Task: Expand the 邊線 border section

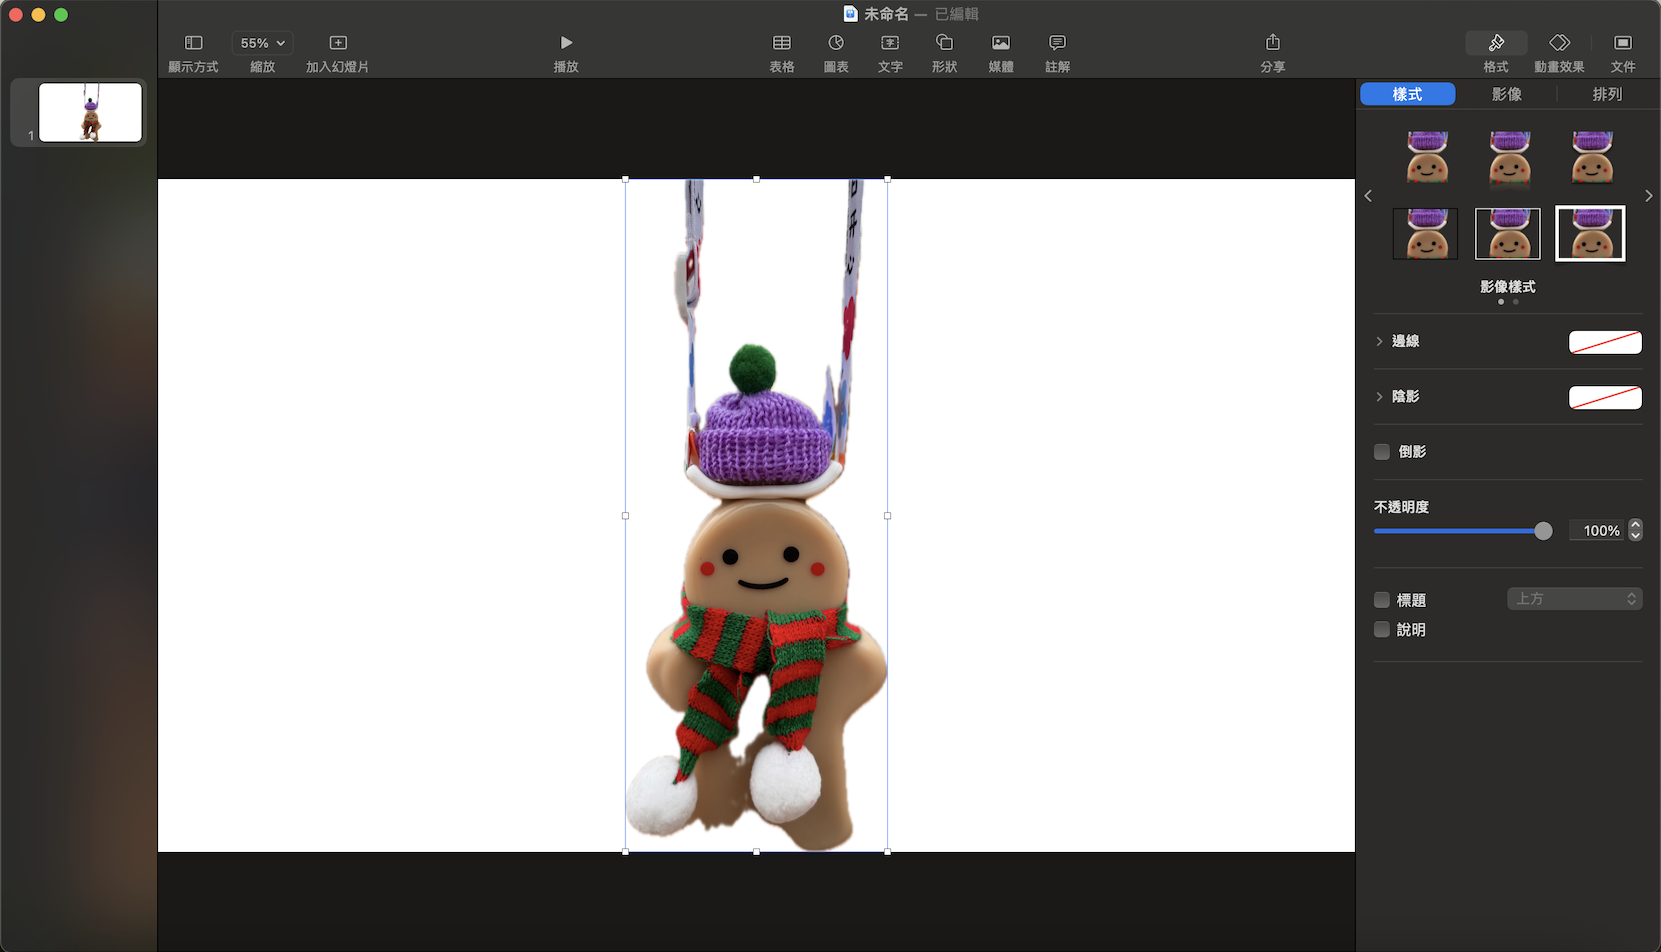Action: pyautogui.click(x=1380, y=342)
